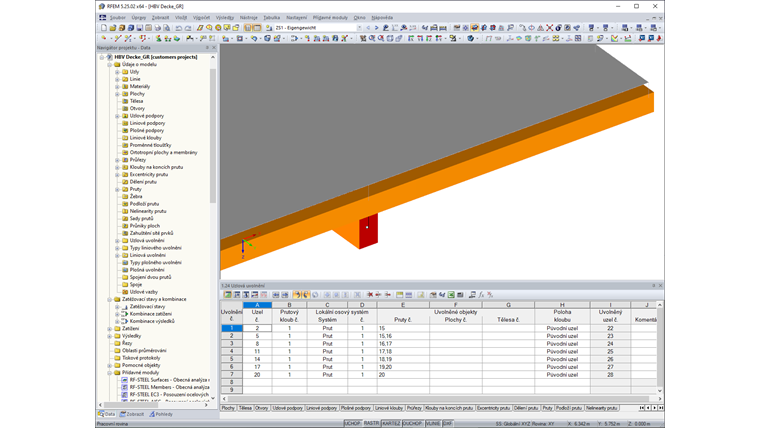Click the new node tool icon
This screenshot has height=428, width=760.
104,38
